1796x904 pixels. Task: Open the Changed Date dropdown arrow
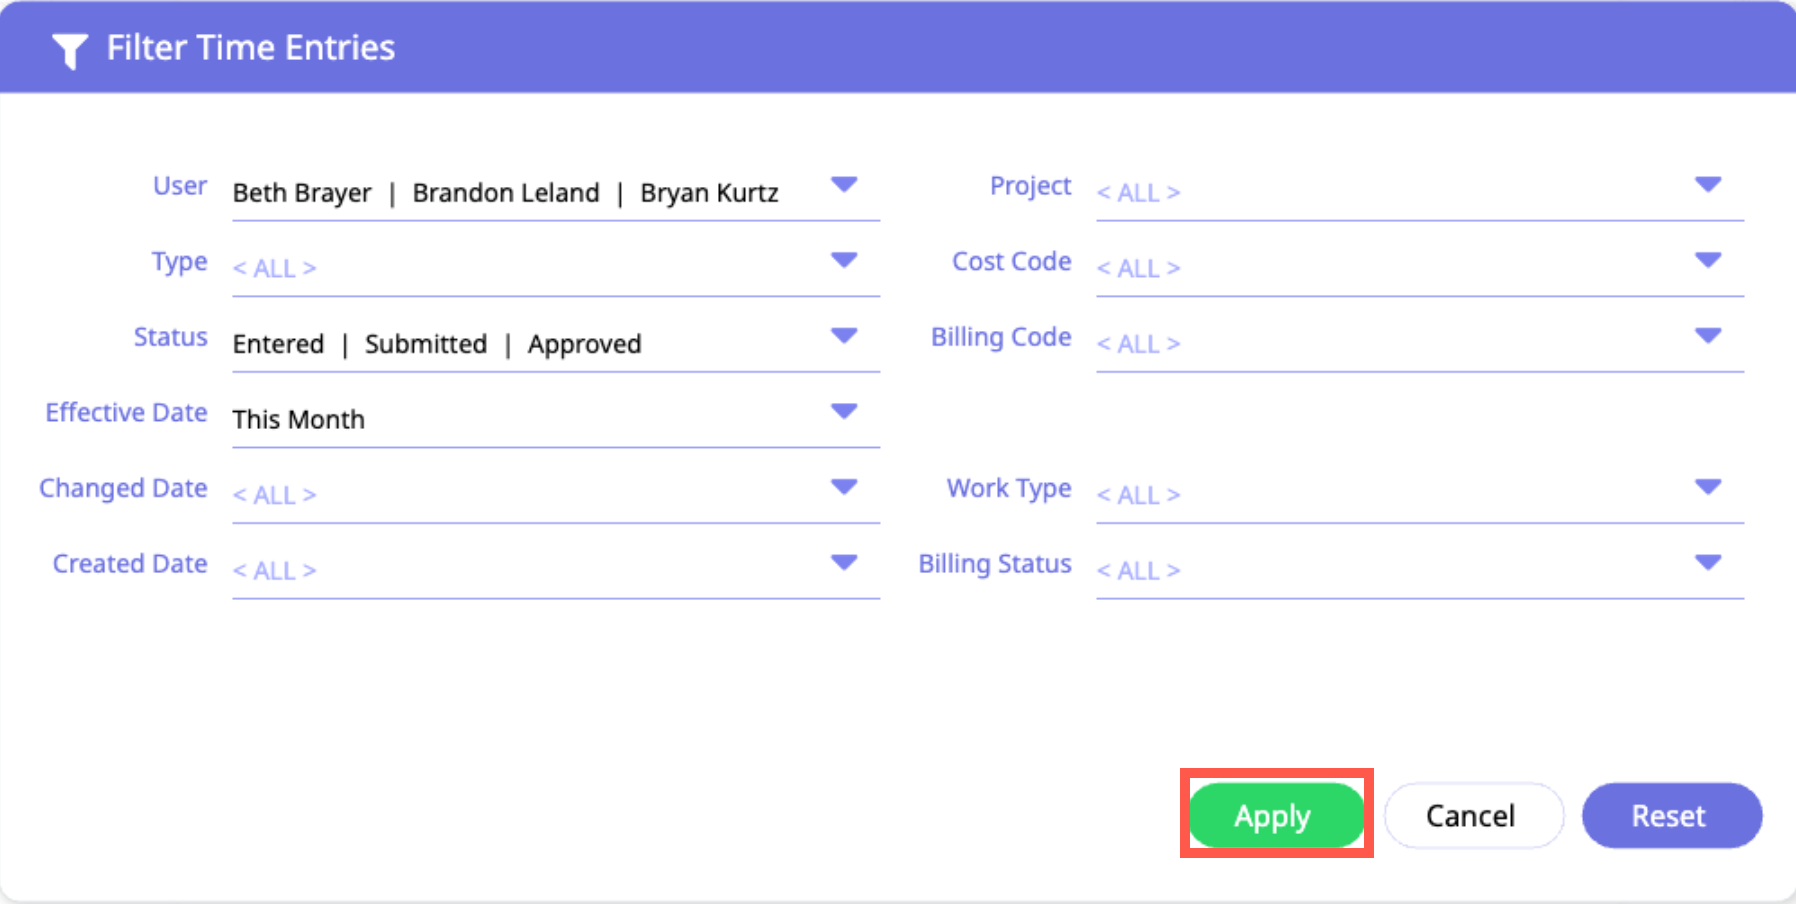[844, 487]
